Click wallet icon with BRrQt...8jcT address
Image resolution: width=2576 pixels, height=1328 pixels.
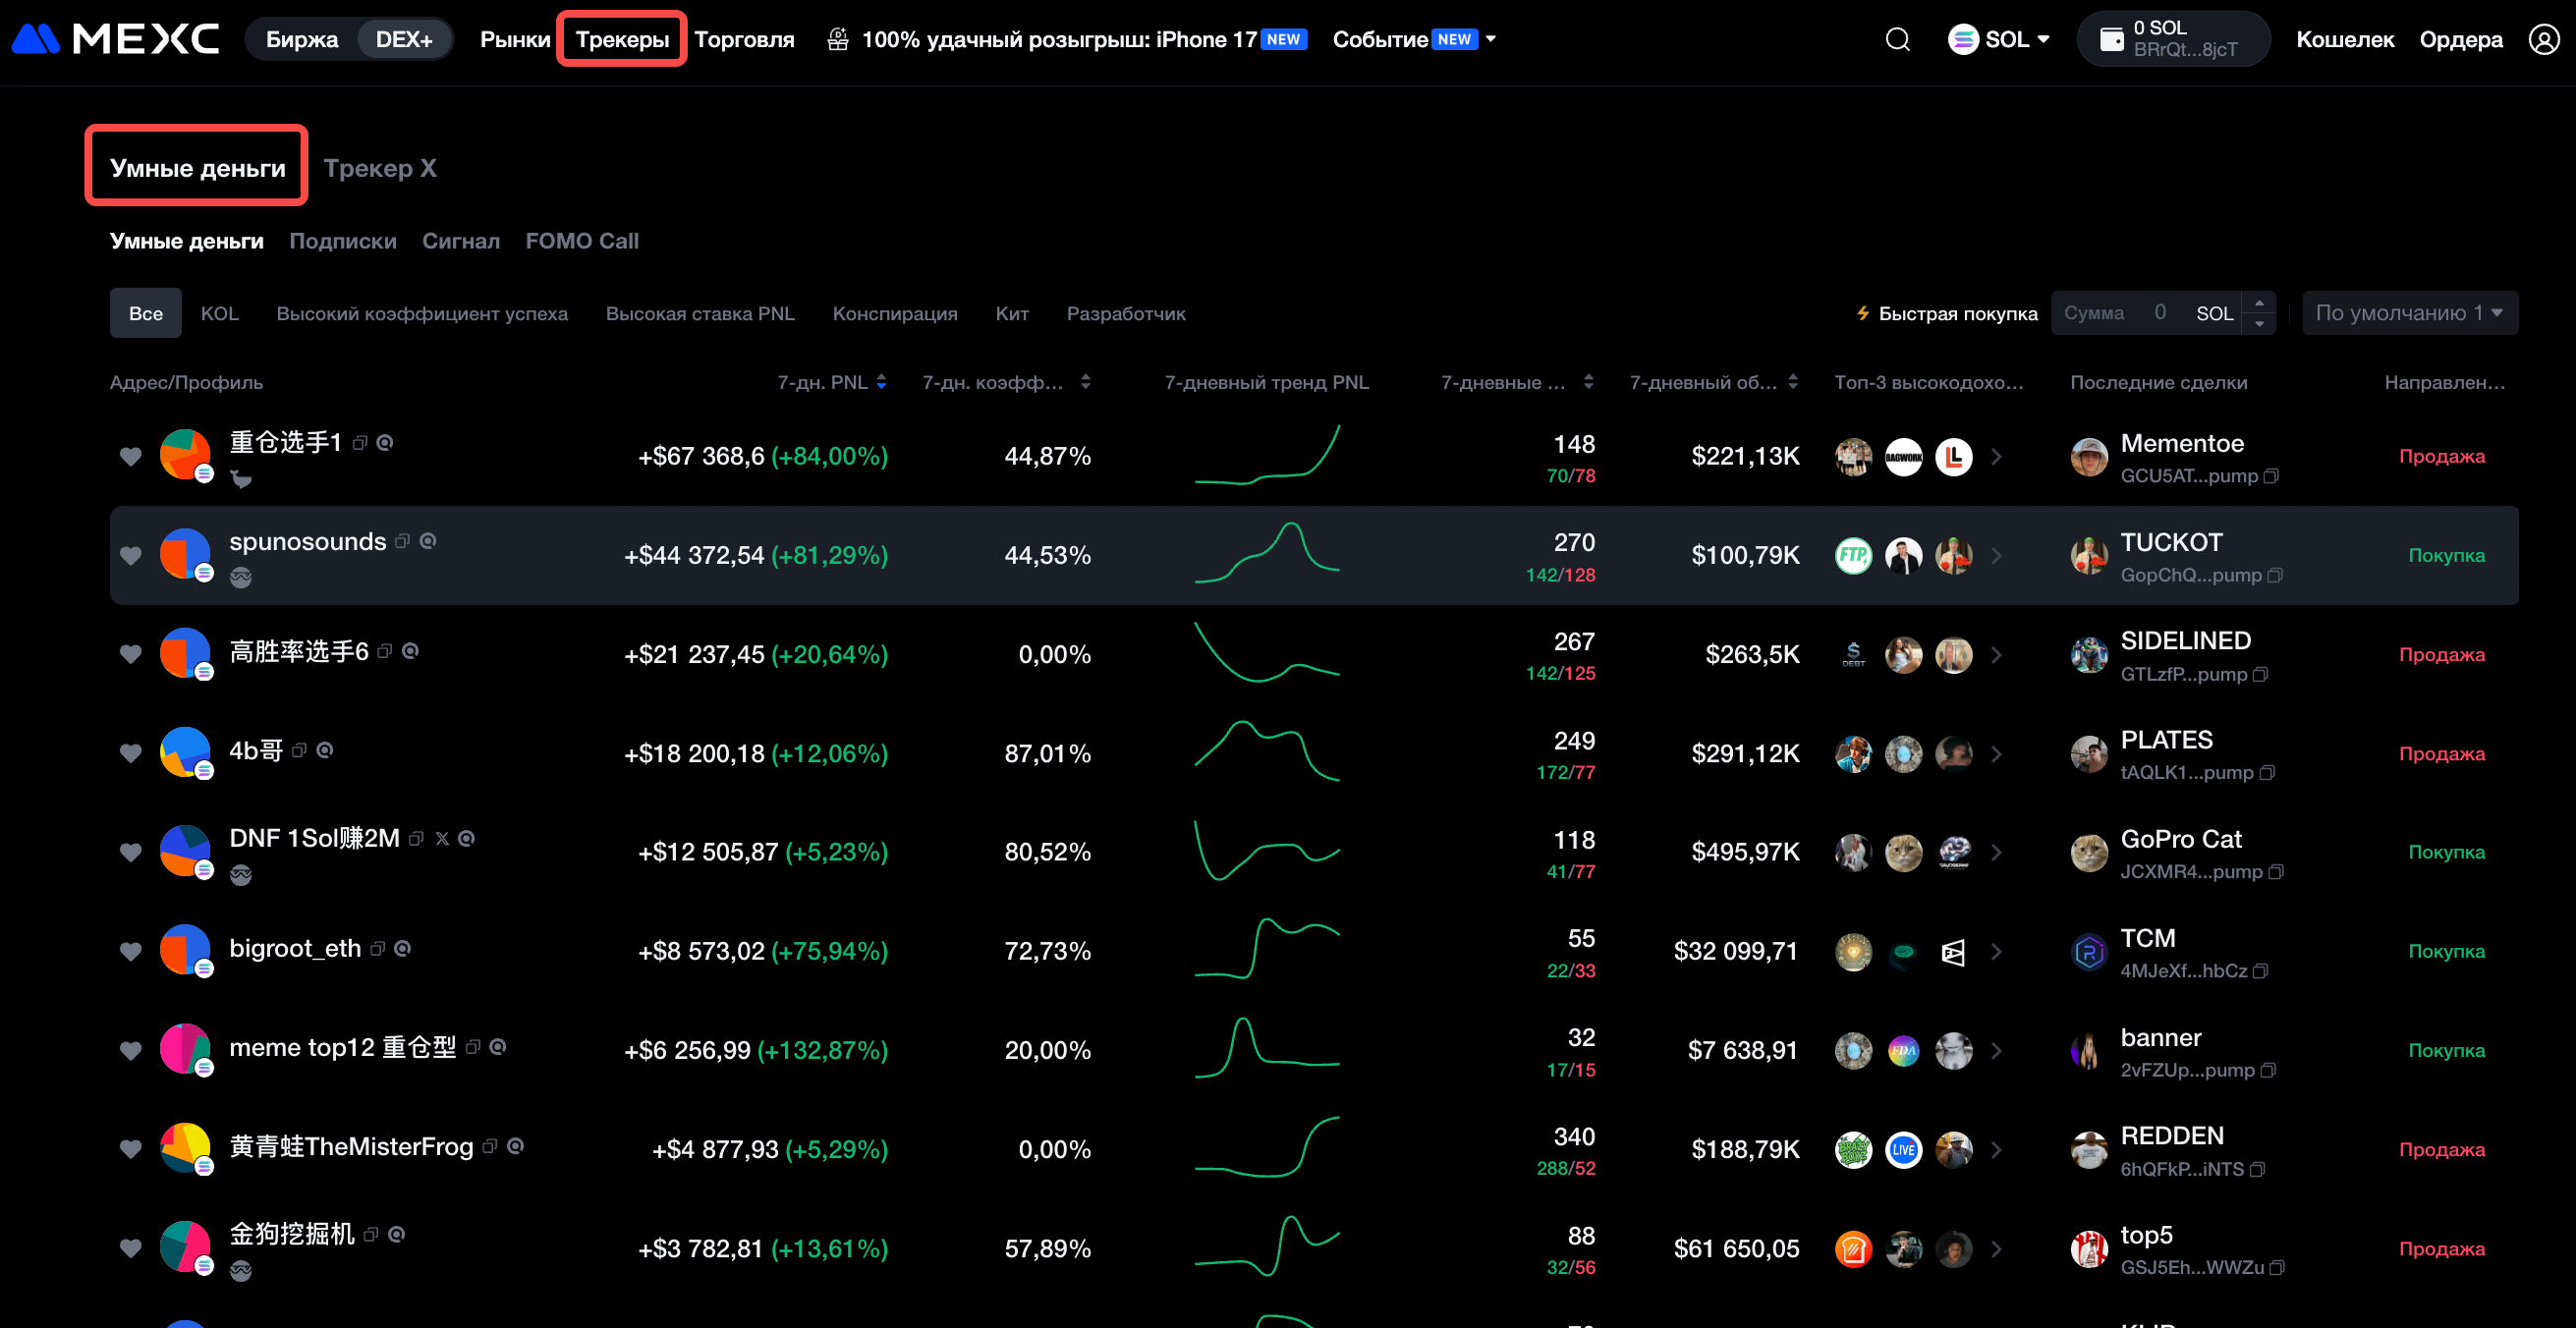click(x=2111, y=40)
